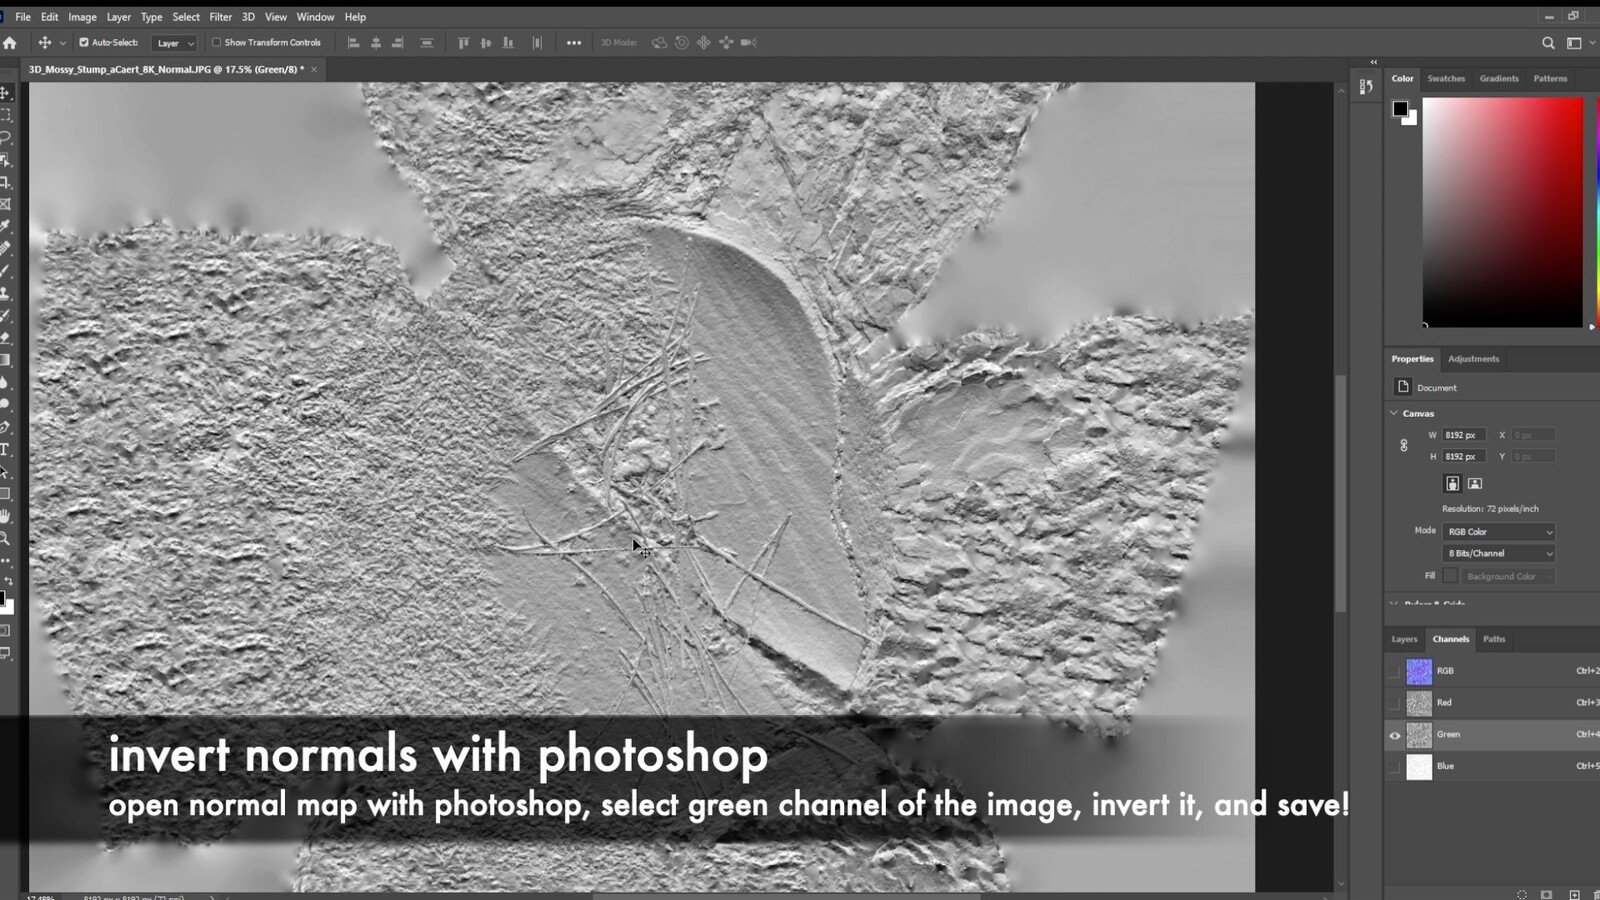Select the Frame tool
The width and height of the screenshot is (1600, 900).
(x=5, y=204)
